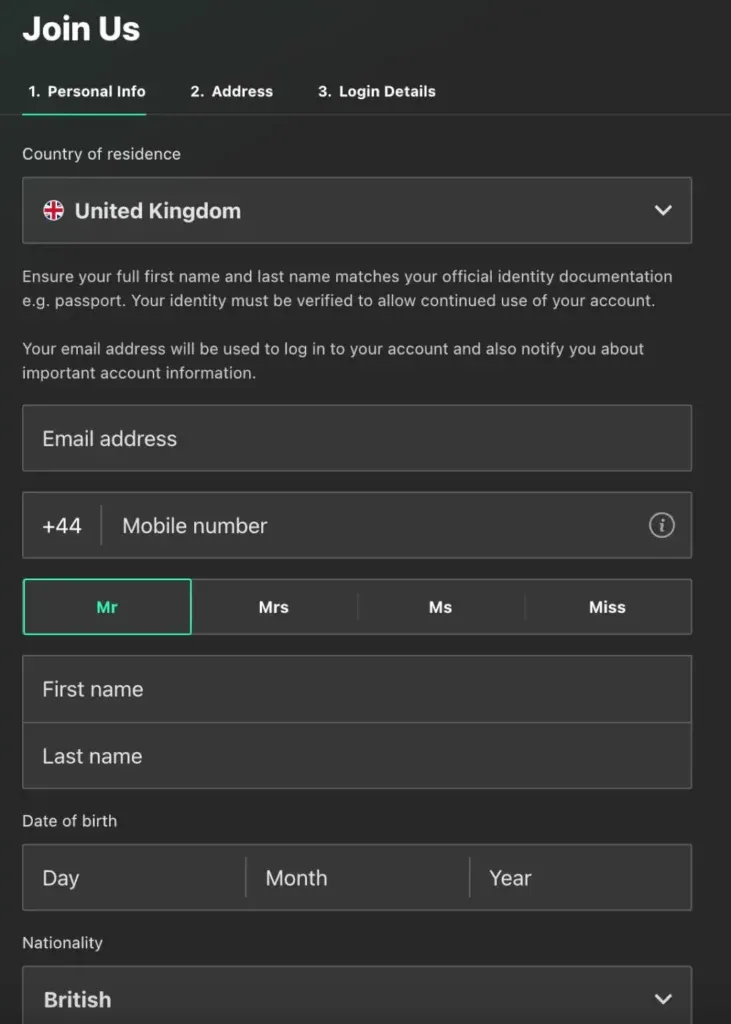Click the chevron on the Nationality selector
This screenshot has height=1024, width=731.
(662, 998)
